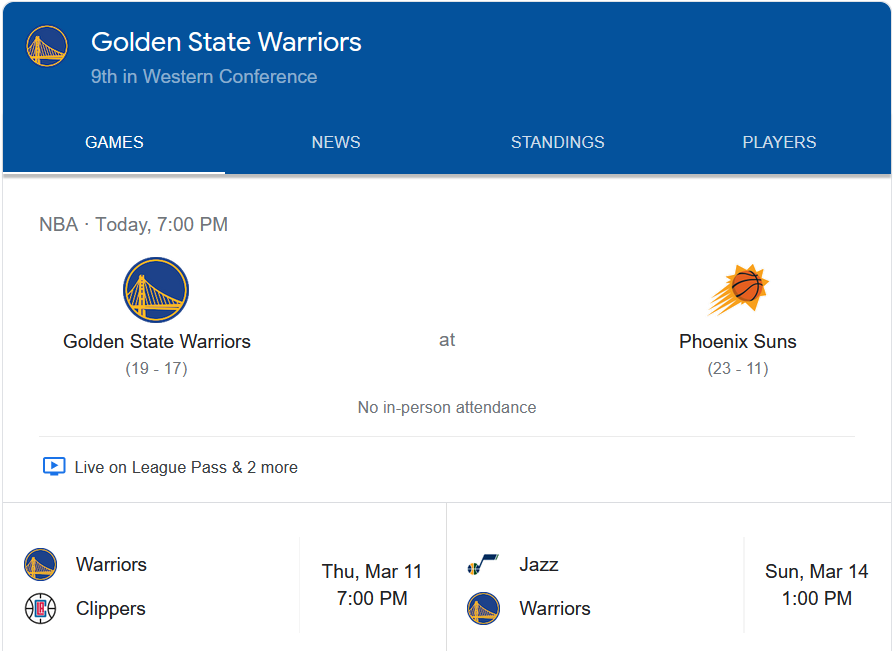
Task: Click the Phoenix Suns team logo
Action: pos(738,290)
